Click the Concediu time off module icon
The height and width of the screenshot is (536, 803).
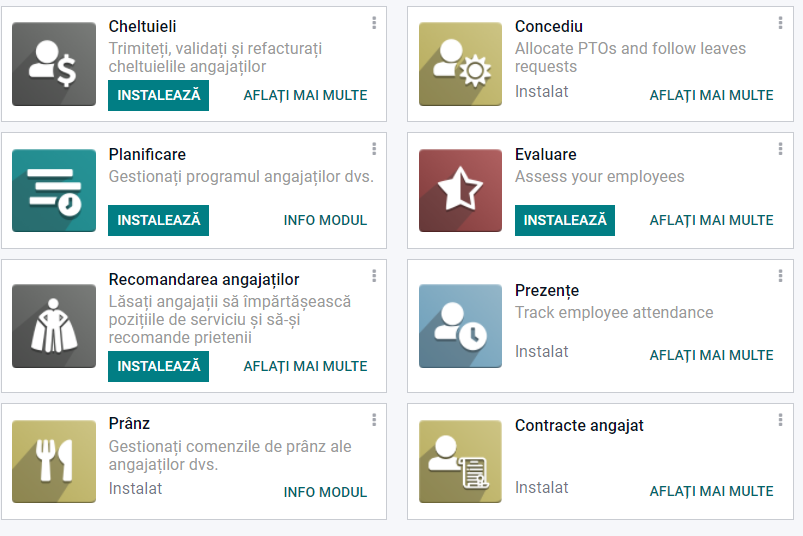click(x=460, y=64)
